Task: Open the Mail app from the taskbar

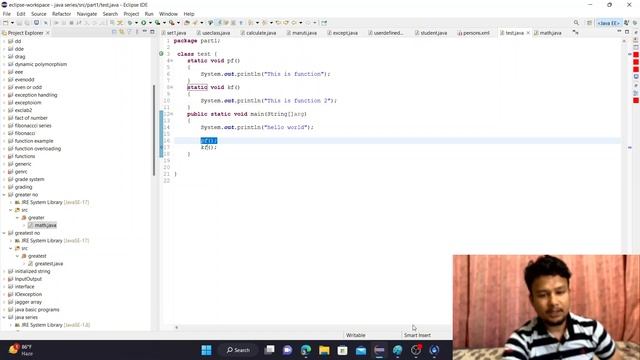Action: point(361,350)
